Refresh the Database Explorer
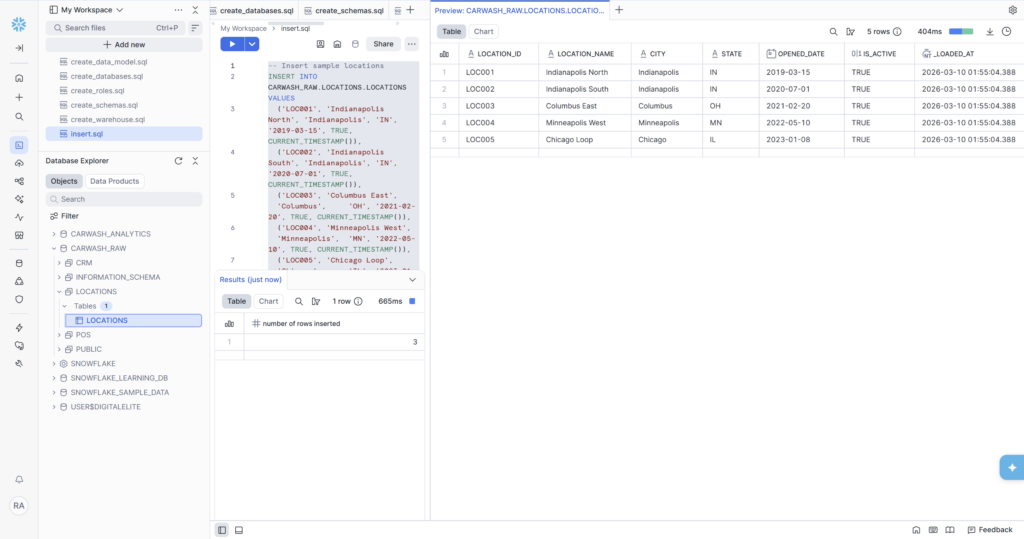Screen dimensions: 1024x539 pos(178,161)
